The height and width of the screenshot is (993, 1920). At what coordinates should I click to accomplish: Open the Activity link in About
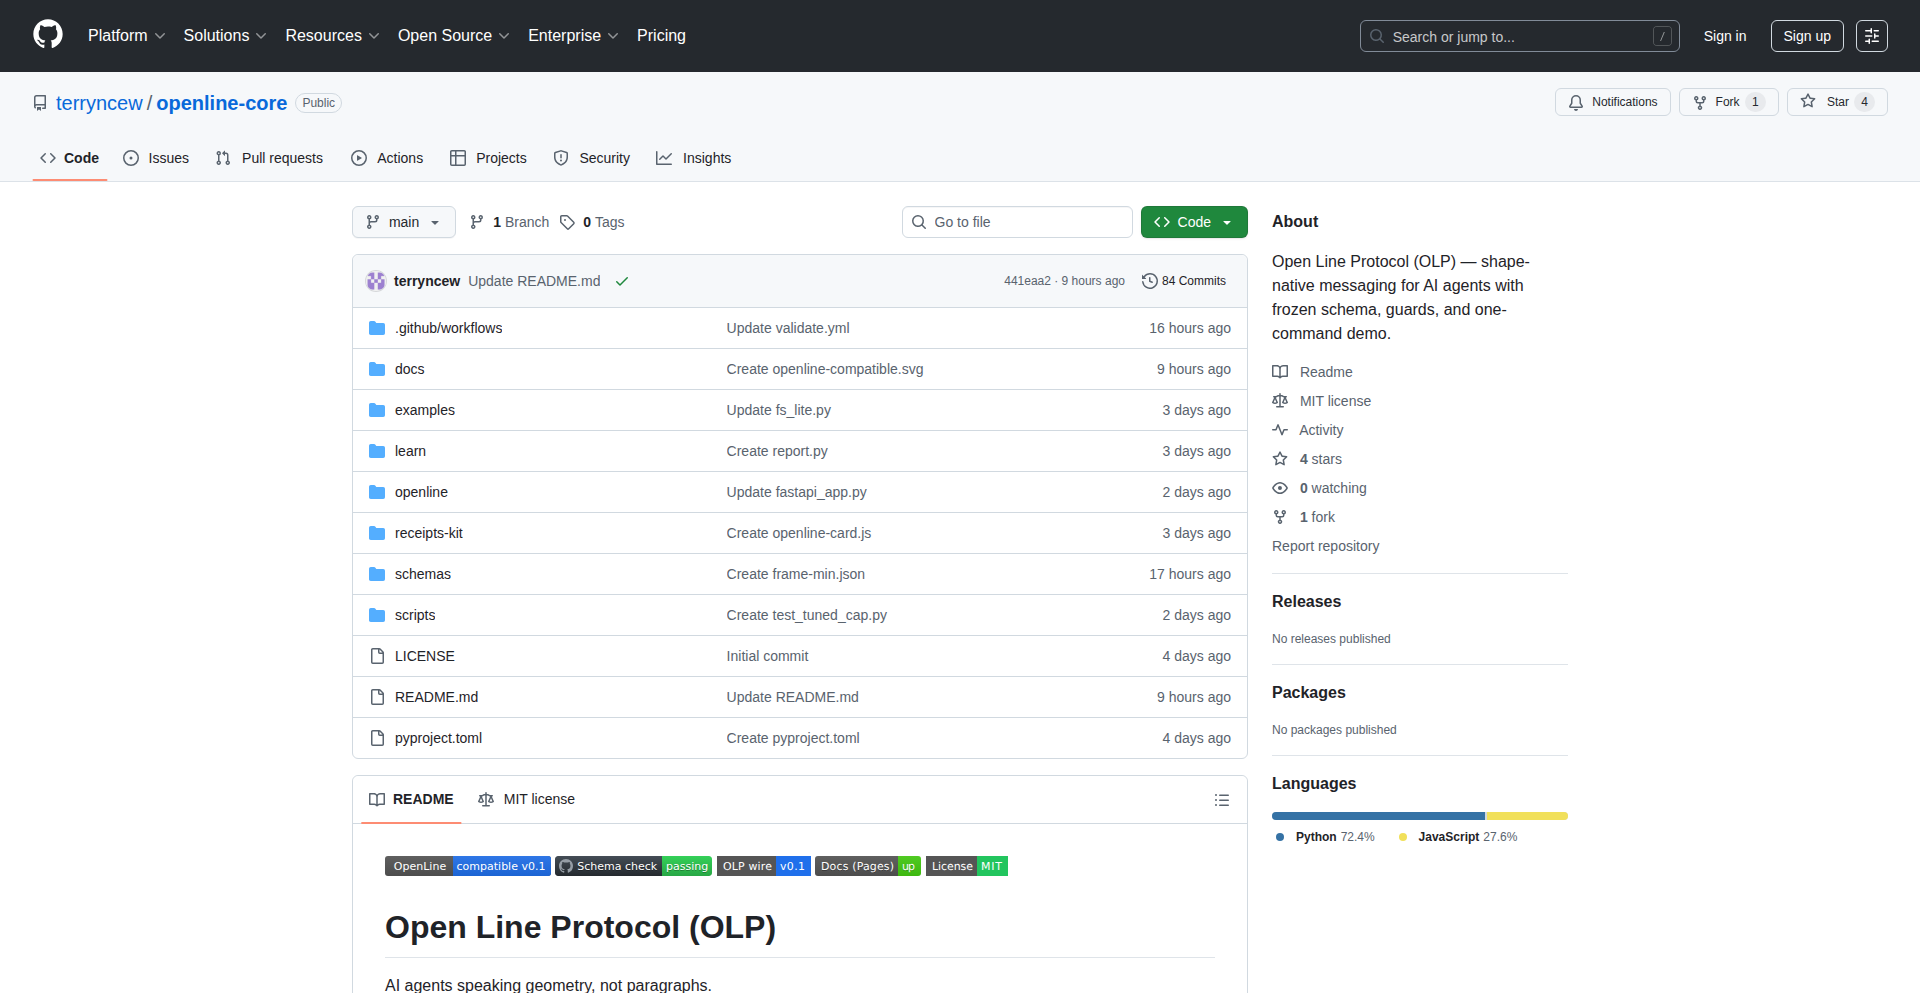point(1308,430)
